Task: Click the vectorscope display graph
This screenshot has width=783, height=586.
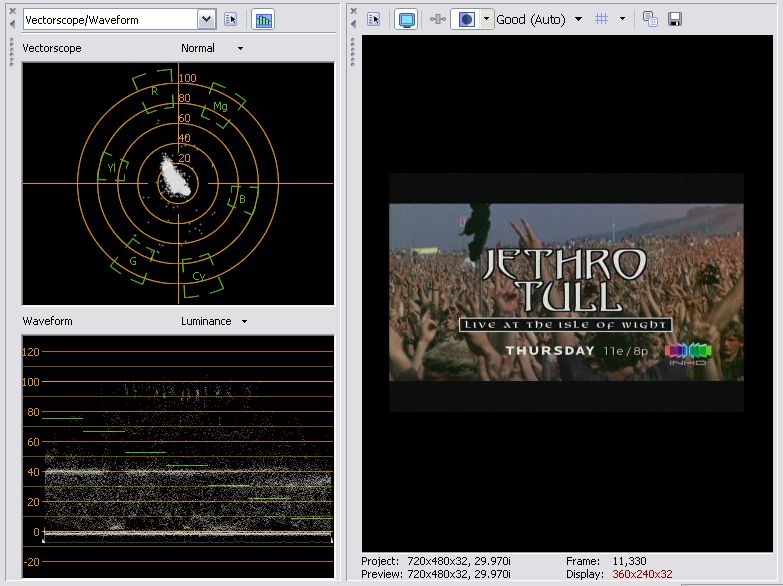Action: tap(178, 183)
